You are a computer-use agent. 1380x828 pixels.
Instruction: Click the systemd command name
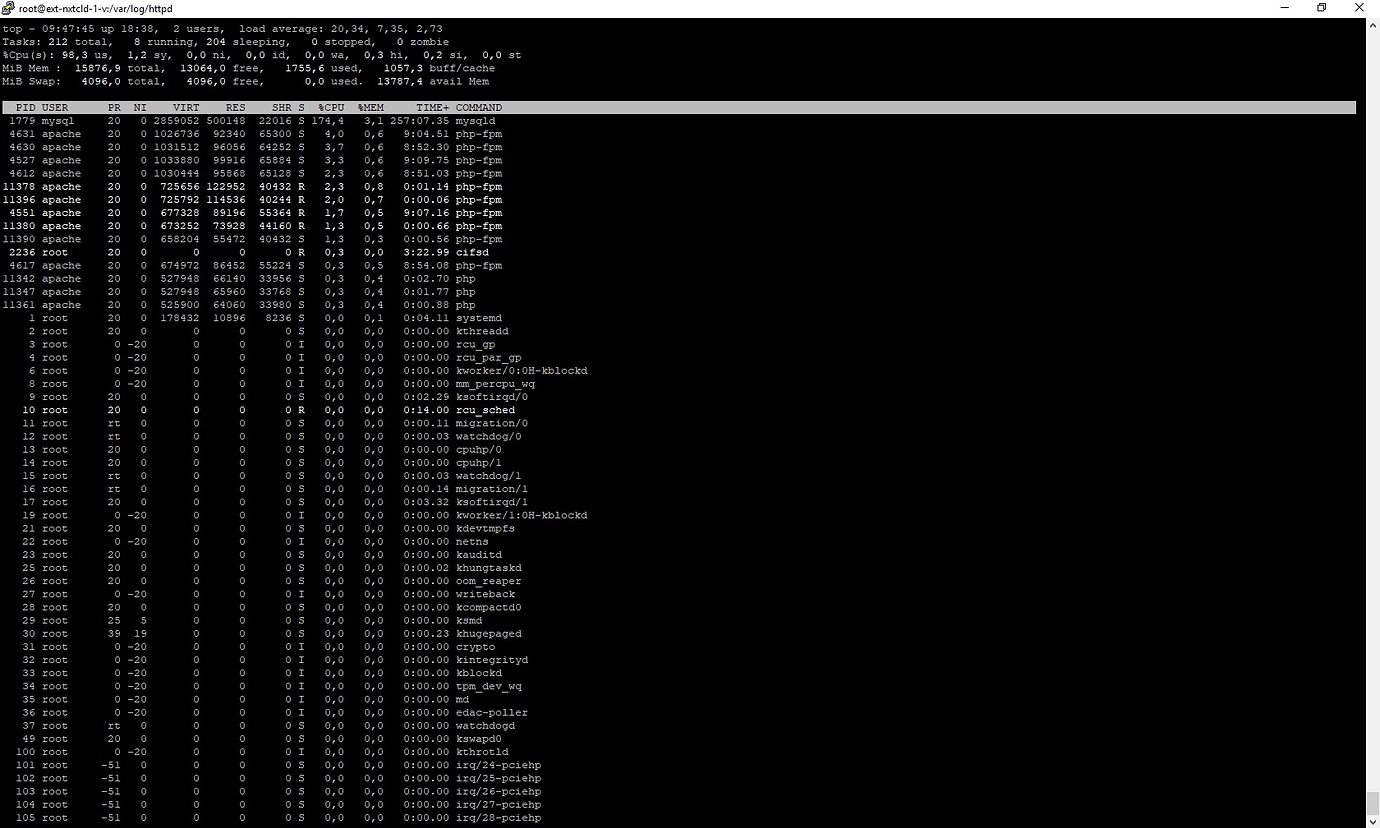pos(479,318)
